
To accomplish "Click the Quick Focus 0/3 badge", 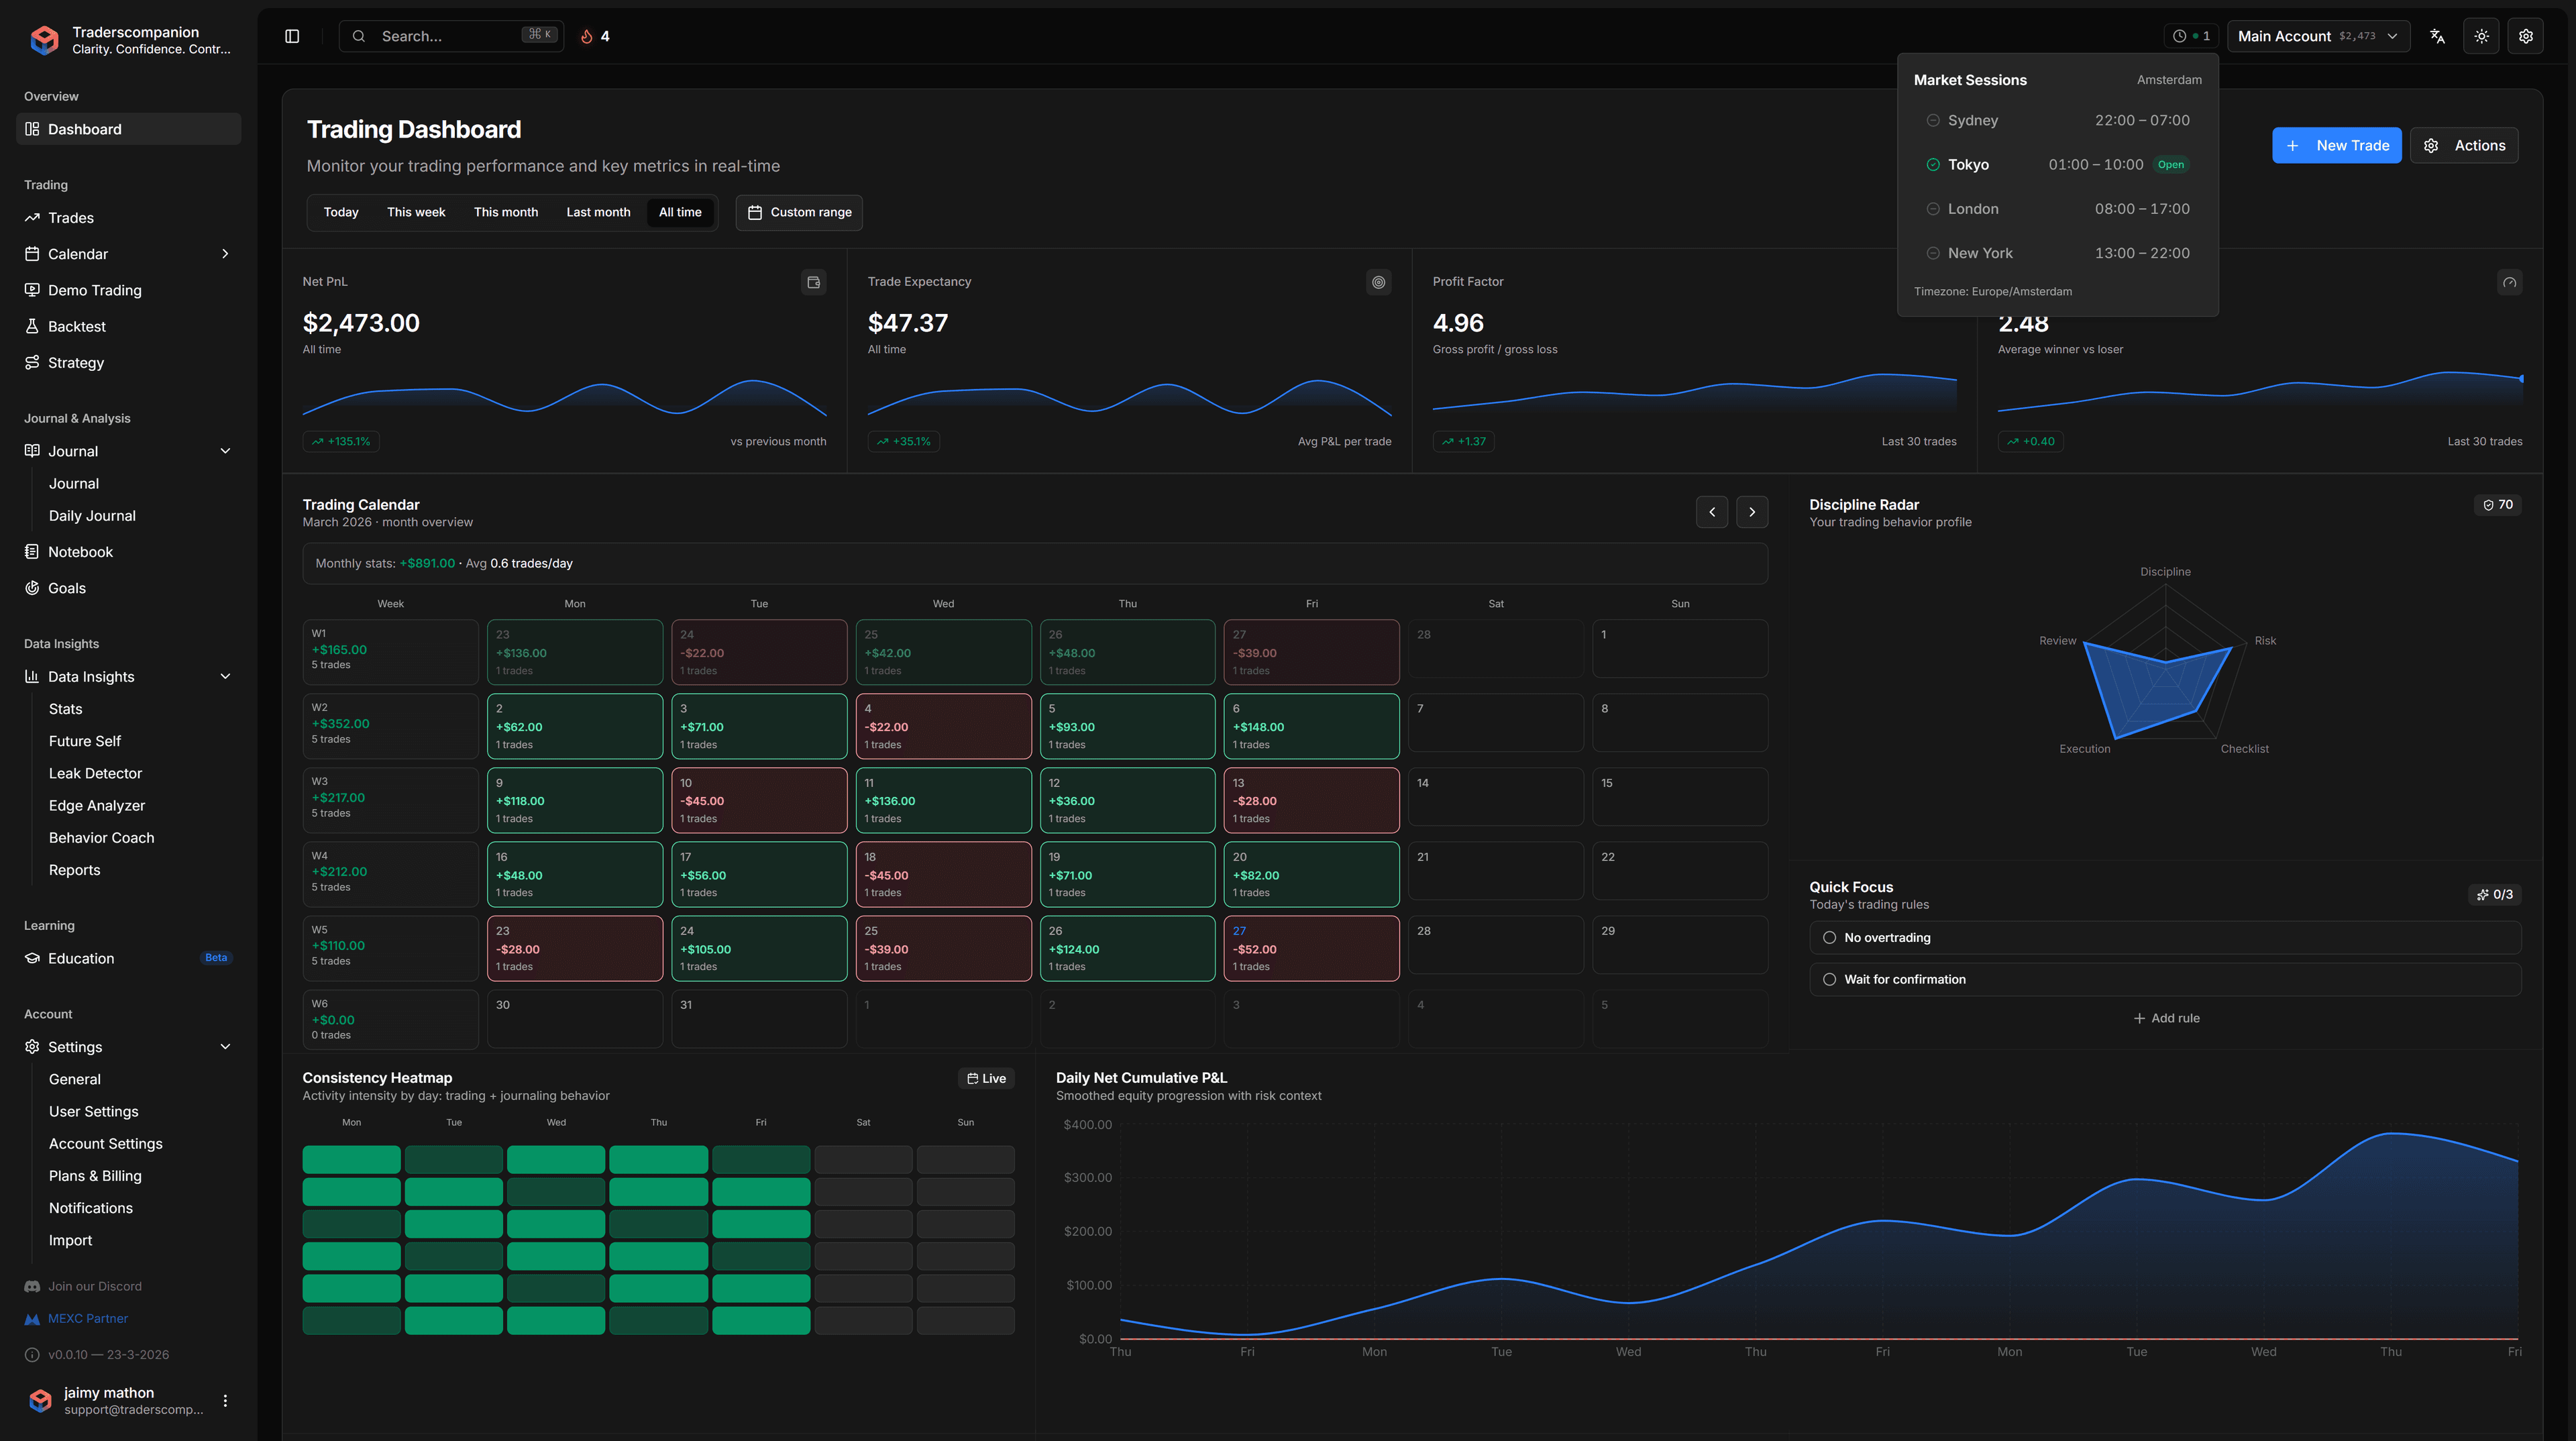I will pos(2495,894).
